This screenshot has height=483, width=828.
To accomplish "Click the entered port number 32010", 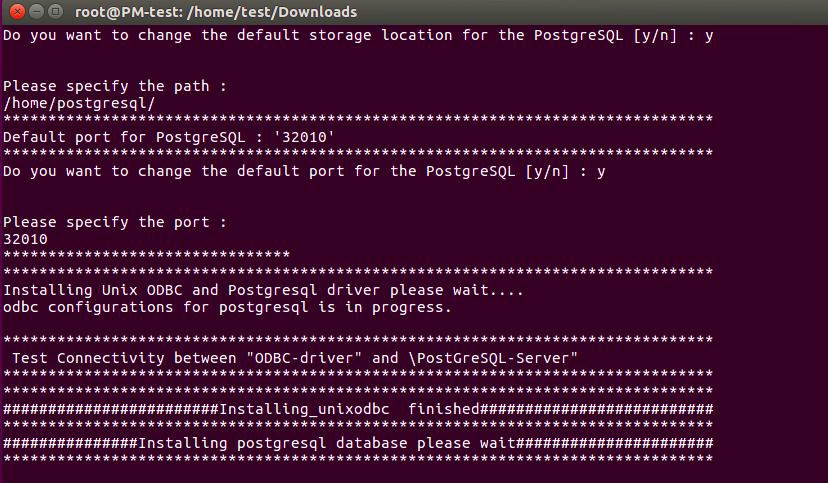I will [25, 239].
